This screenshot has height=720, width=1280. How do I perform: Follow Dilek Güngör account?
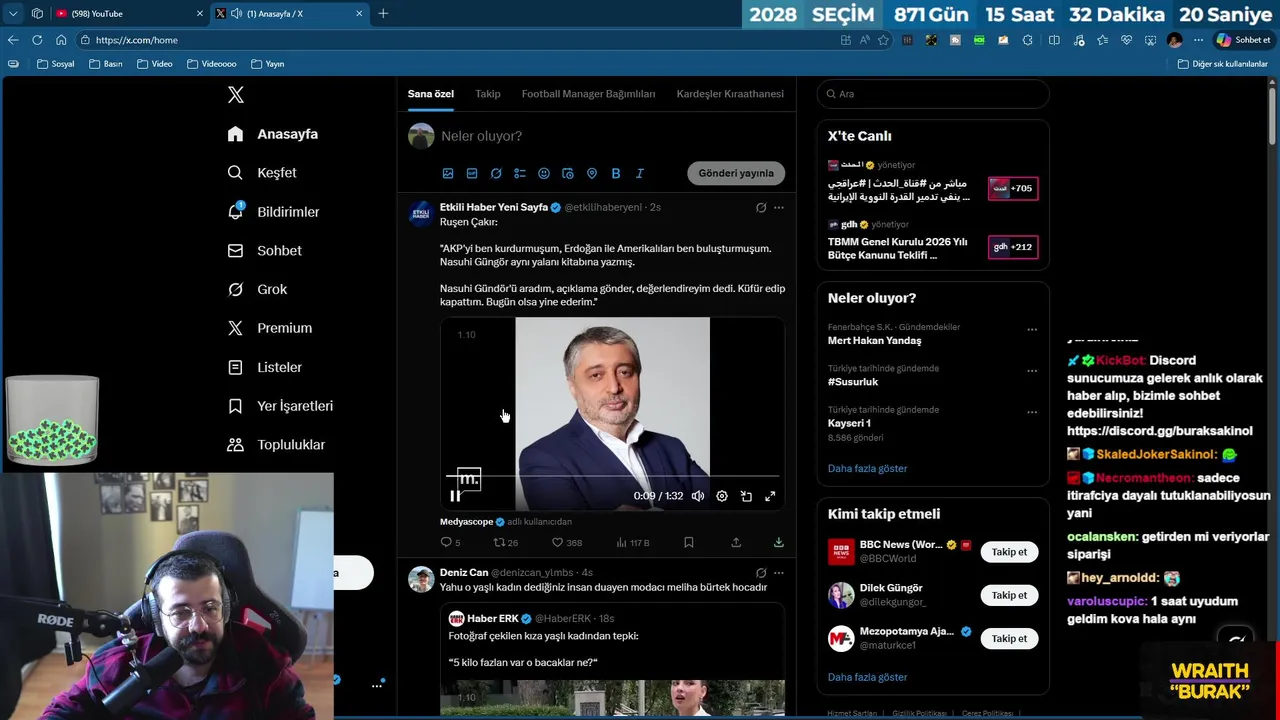(1009, 595)
